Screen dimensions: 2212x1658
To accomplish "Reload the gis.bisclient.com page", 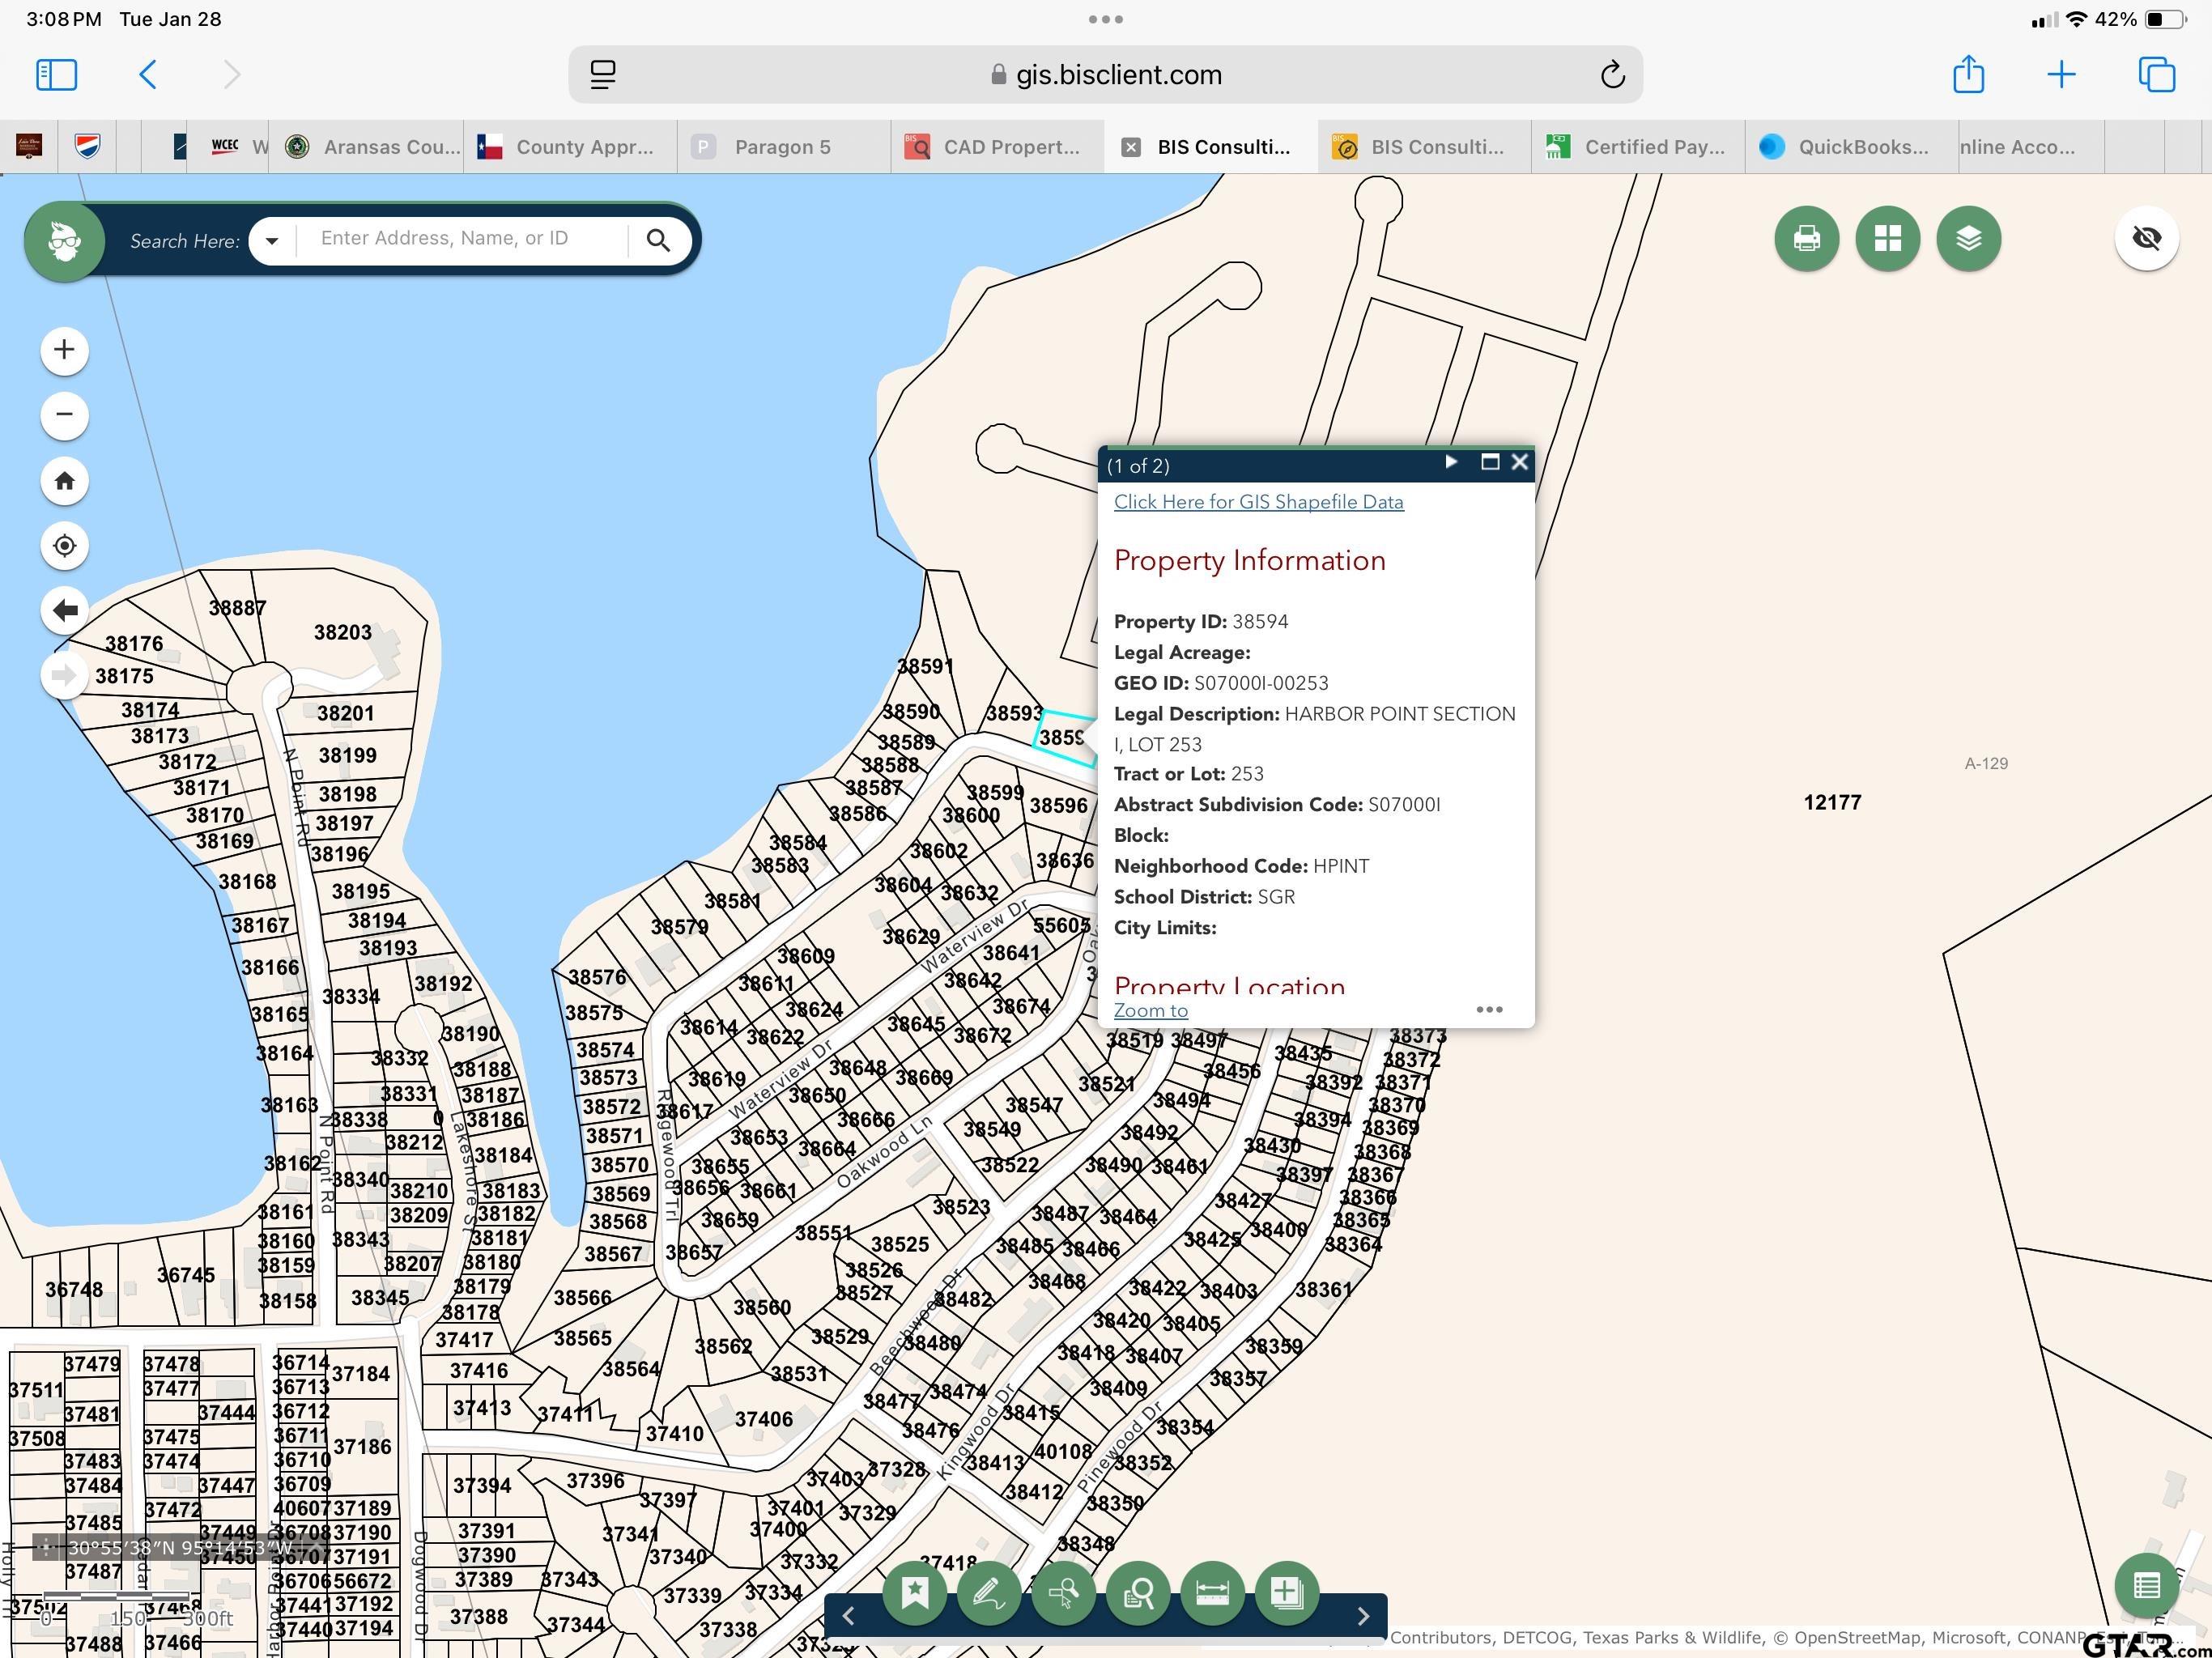I will click(1612, 75).
